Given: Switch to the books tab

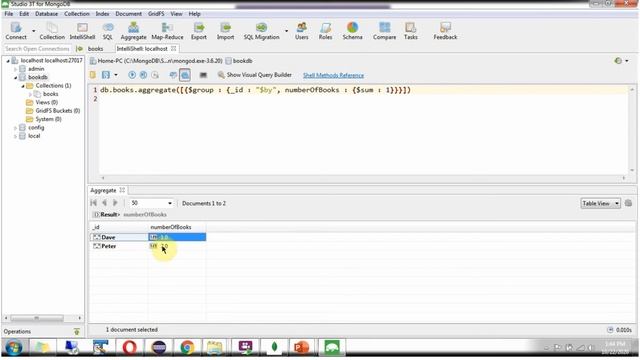Looking at the screenshot, I should [x=95, y=49].
